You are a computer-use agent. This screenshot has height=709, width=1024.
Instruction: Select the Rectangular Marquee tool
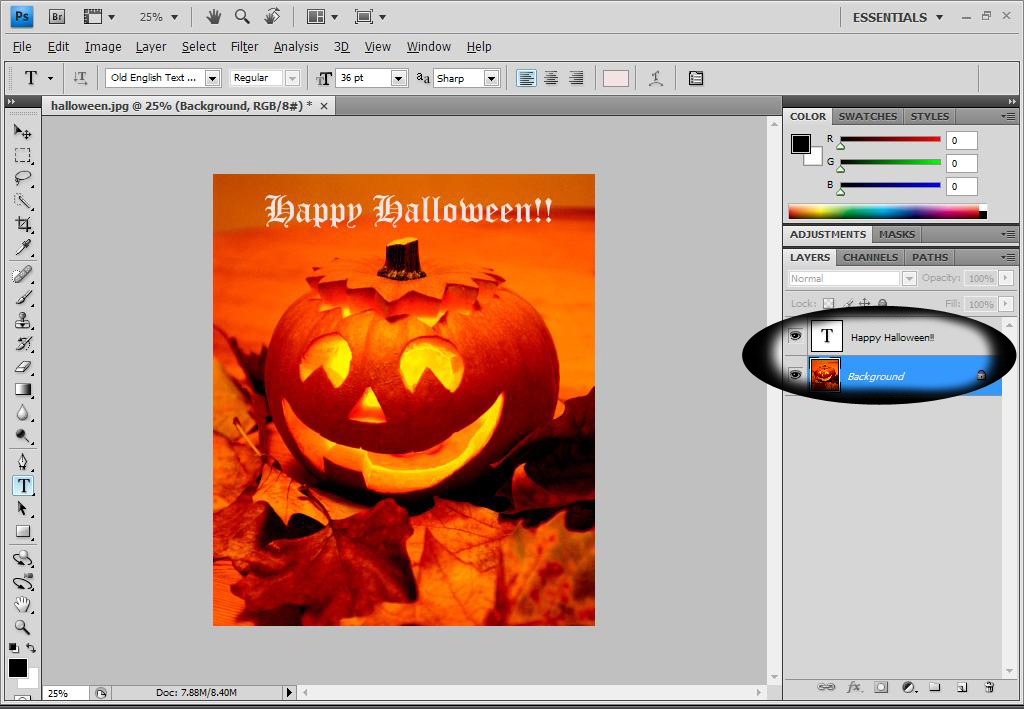coord(22,155)
